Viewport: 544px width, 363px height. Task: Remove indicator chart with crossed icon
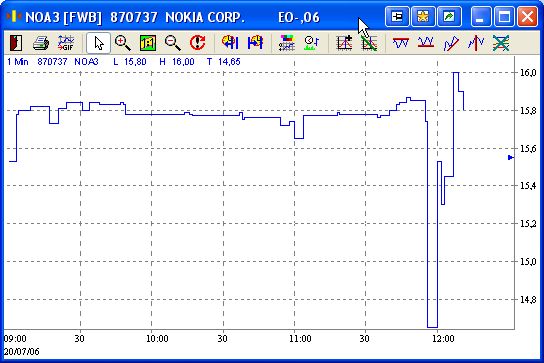369,43
